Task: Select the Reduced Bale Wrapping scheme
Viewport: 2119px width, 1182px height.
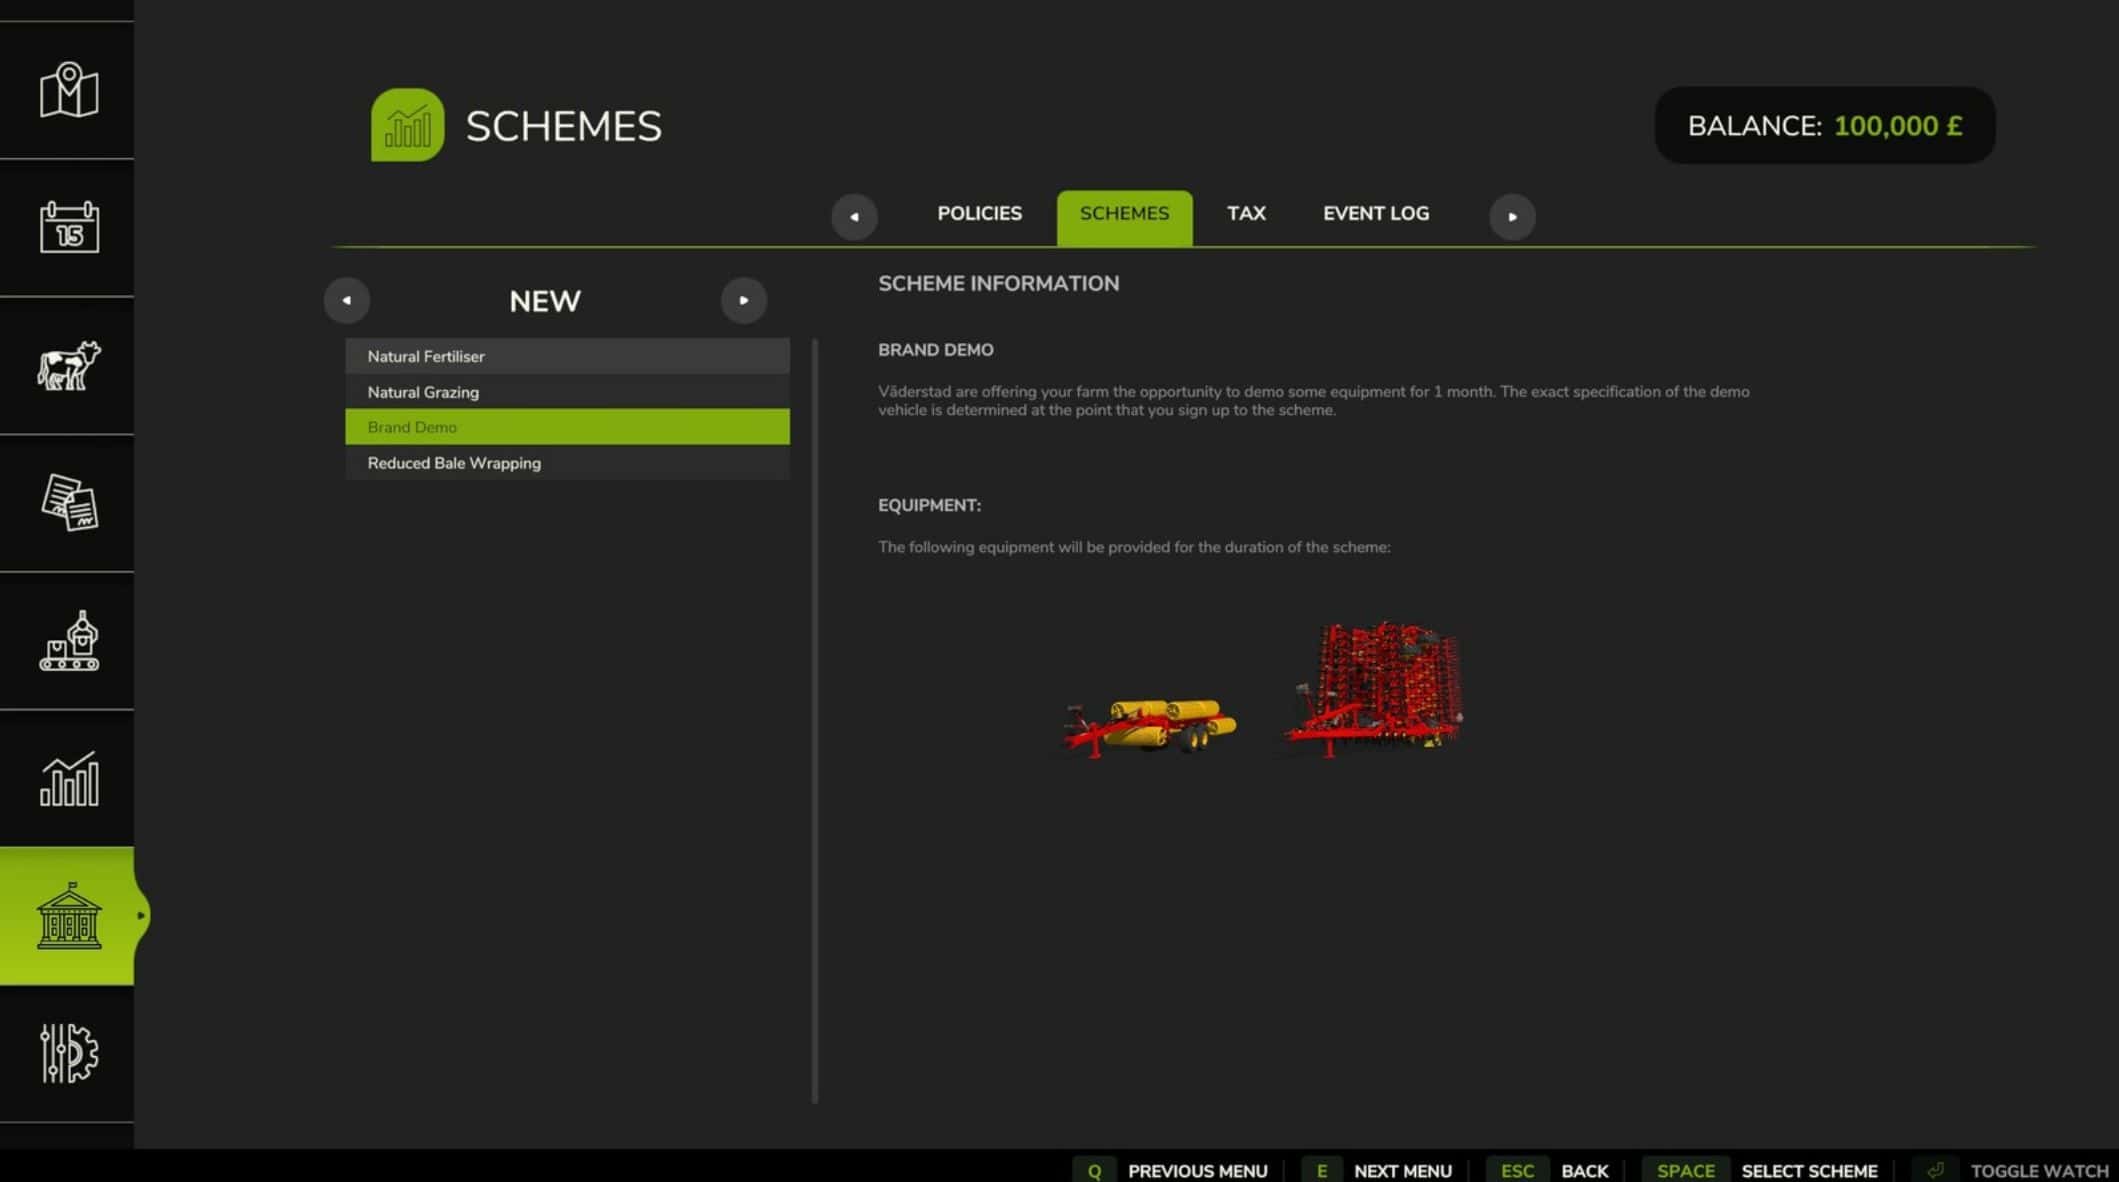Action: click(x=567, y=463)
